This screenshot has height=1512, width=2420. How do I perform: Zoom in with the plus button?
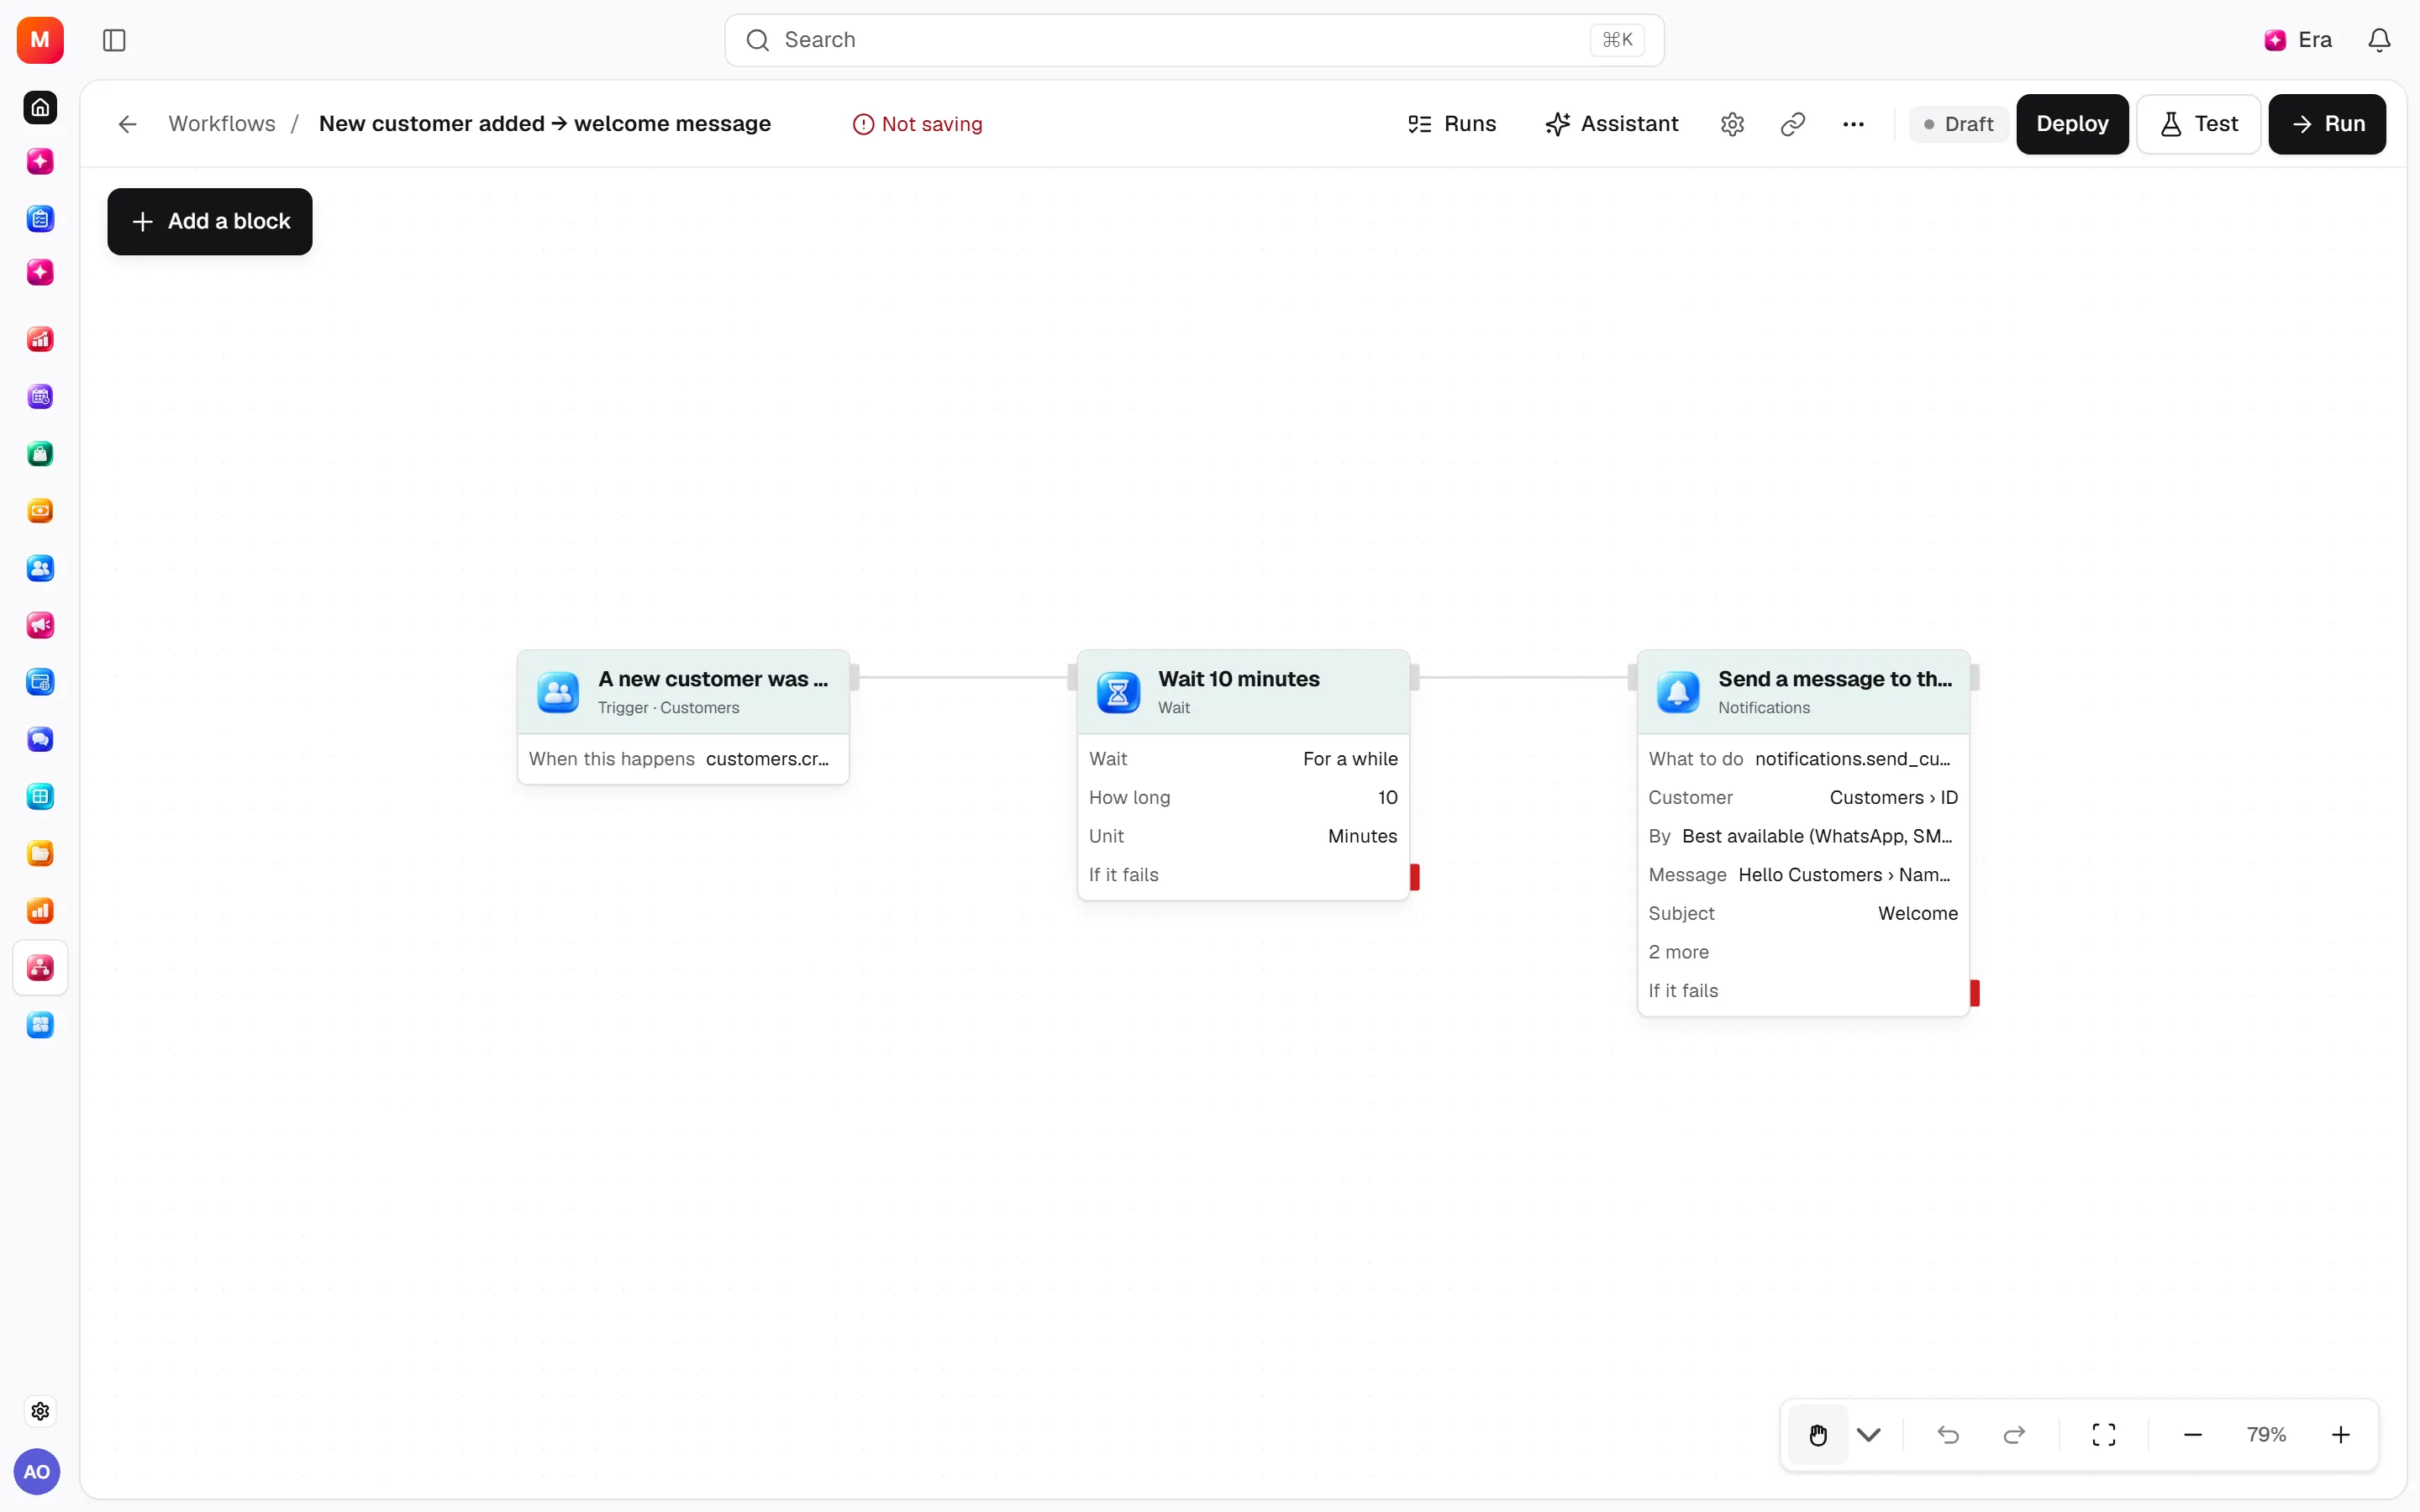tap(2340, 1435)
